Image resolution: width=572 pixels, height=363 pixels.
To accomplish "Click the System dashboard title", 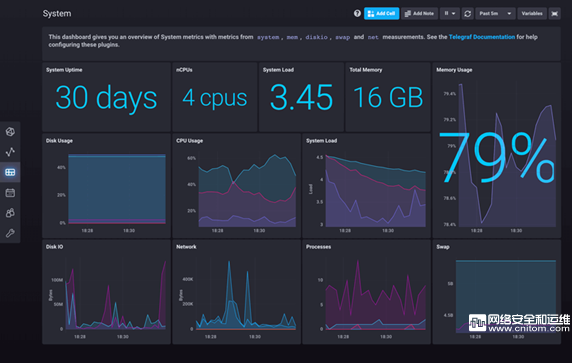I will 57,13.
